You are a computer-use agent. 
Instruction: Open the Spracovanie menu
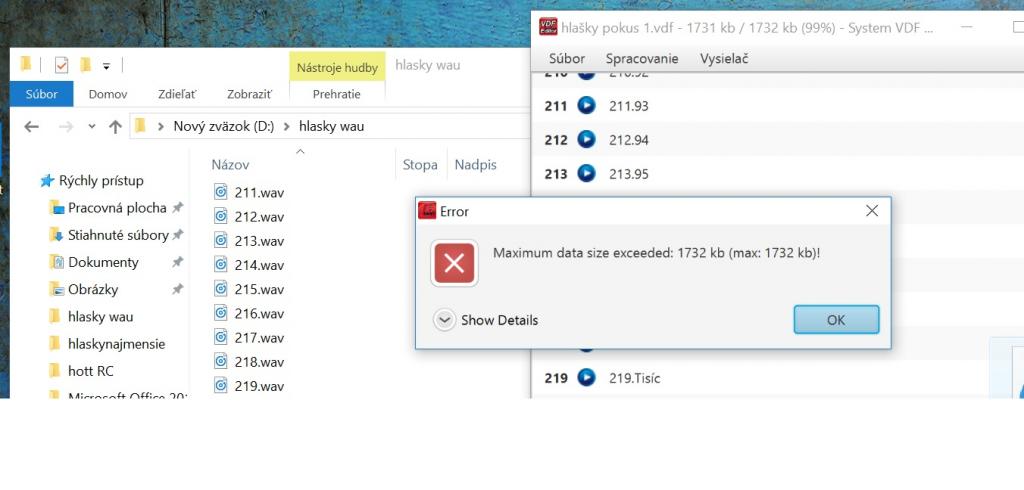[x=642, y=58]
